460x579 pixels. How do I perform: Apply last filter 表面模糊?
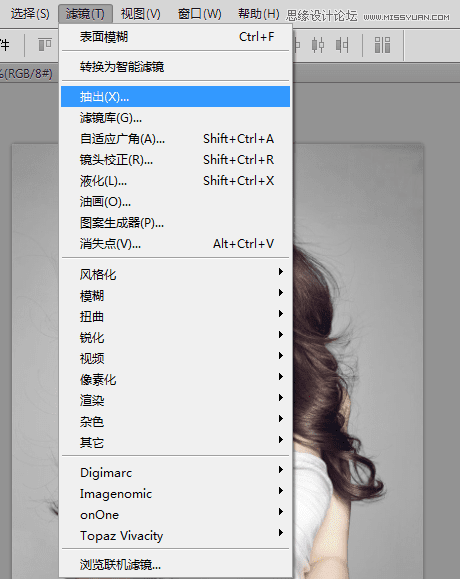pos(176,37)
